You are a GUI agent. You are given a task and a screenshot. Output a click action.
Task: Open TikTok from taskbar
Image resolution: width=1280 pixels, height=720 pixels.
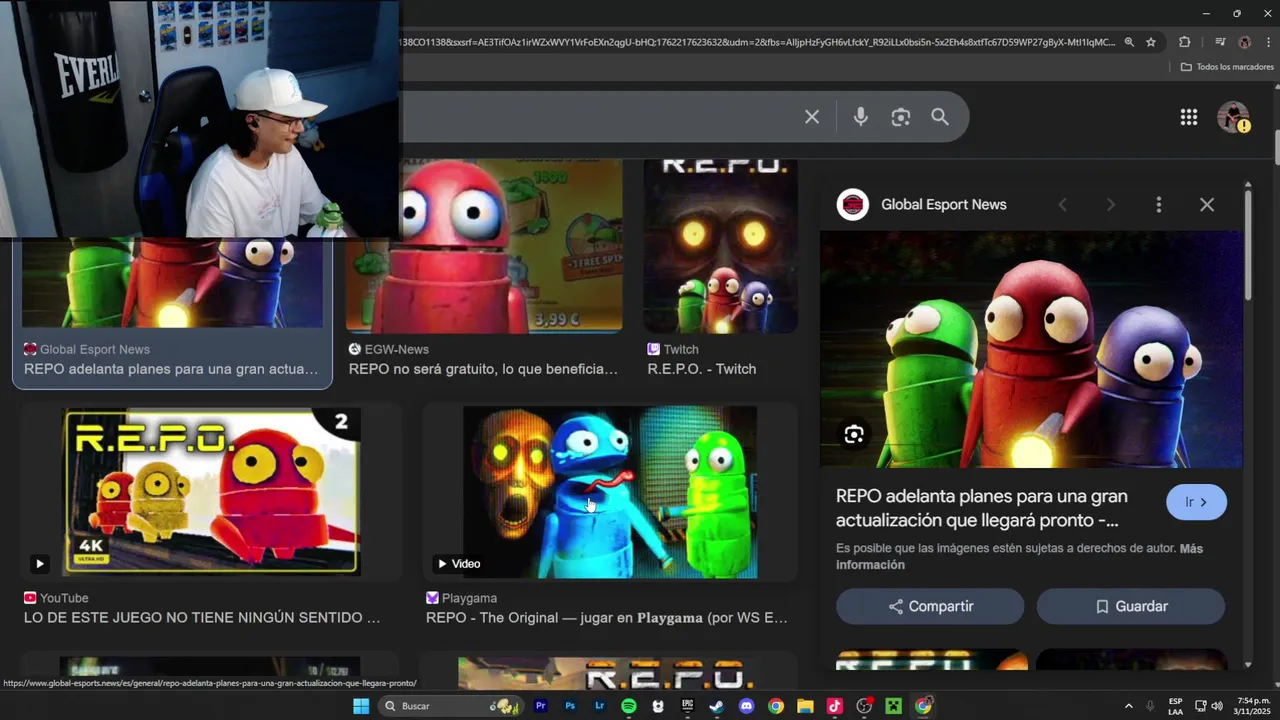[834, 706]
